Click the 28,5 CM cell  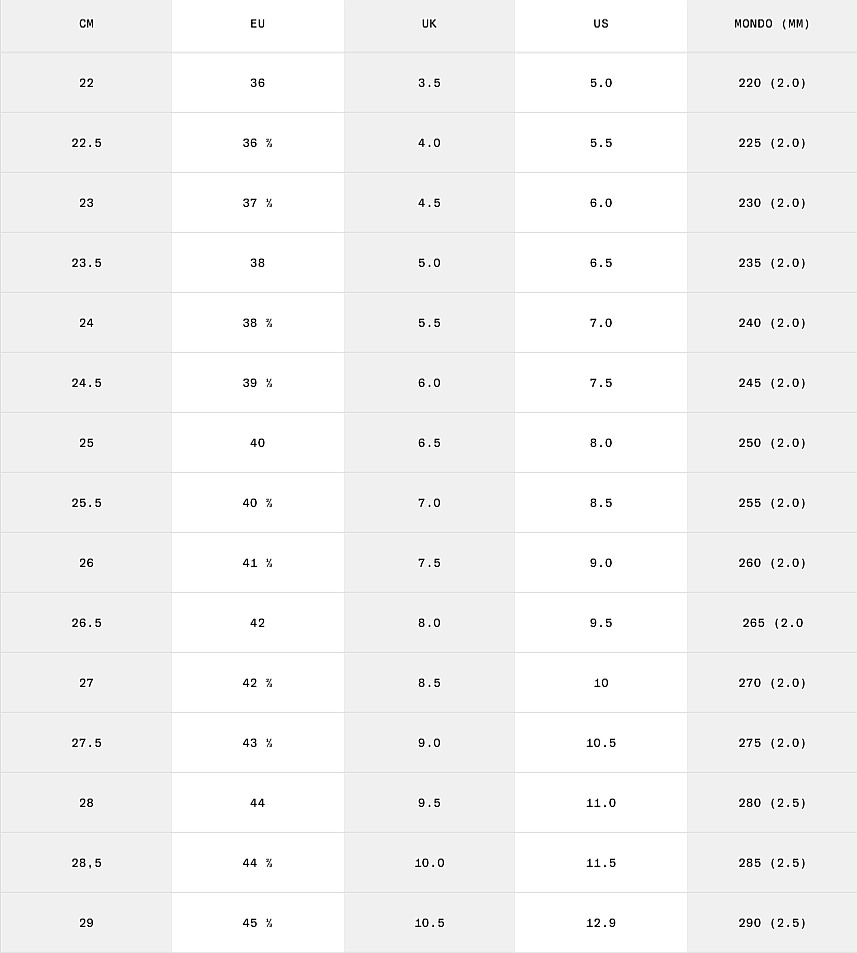pos(86,863)
